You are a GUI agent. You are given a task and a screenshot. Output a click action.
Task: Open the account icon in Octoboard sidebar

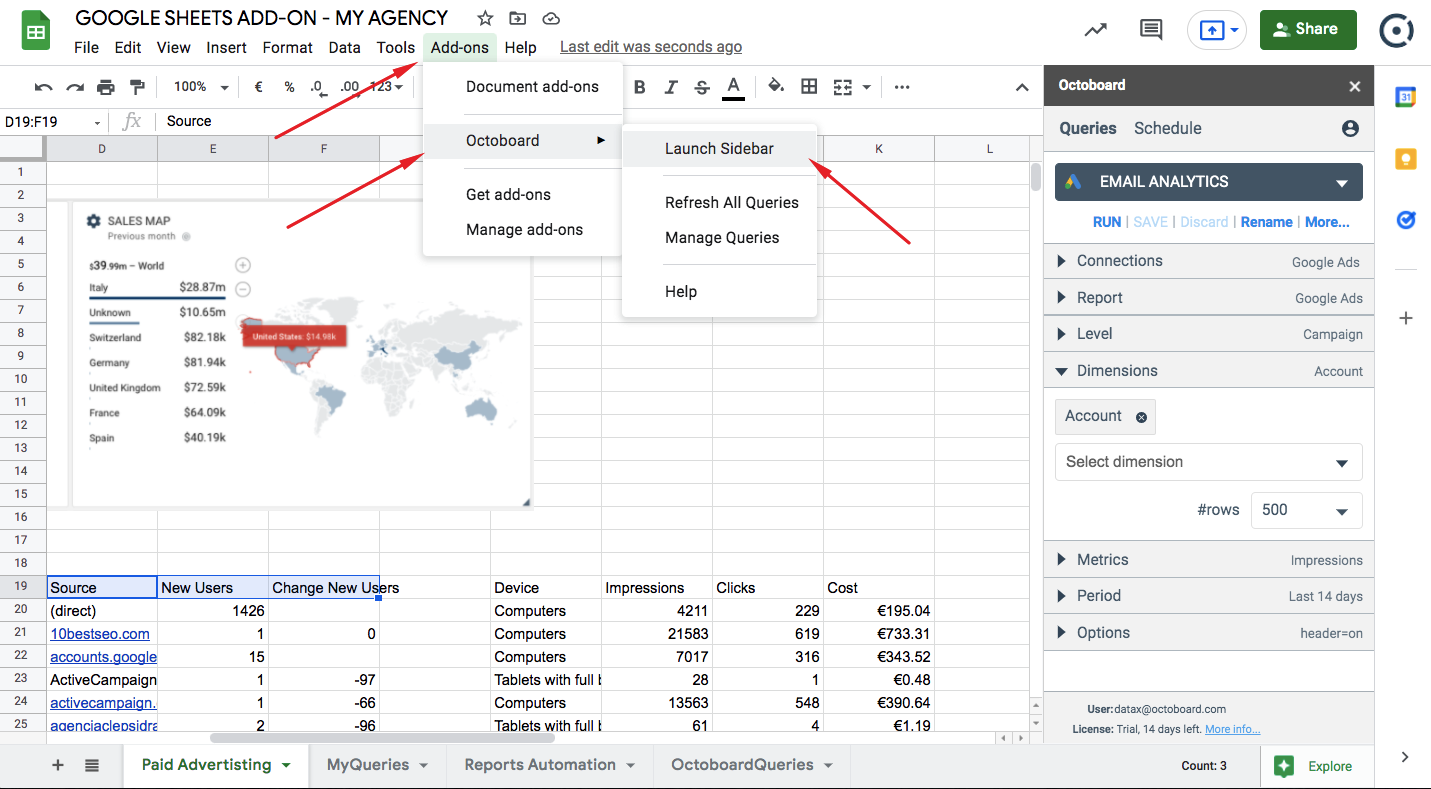(x=1350, y=128)
